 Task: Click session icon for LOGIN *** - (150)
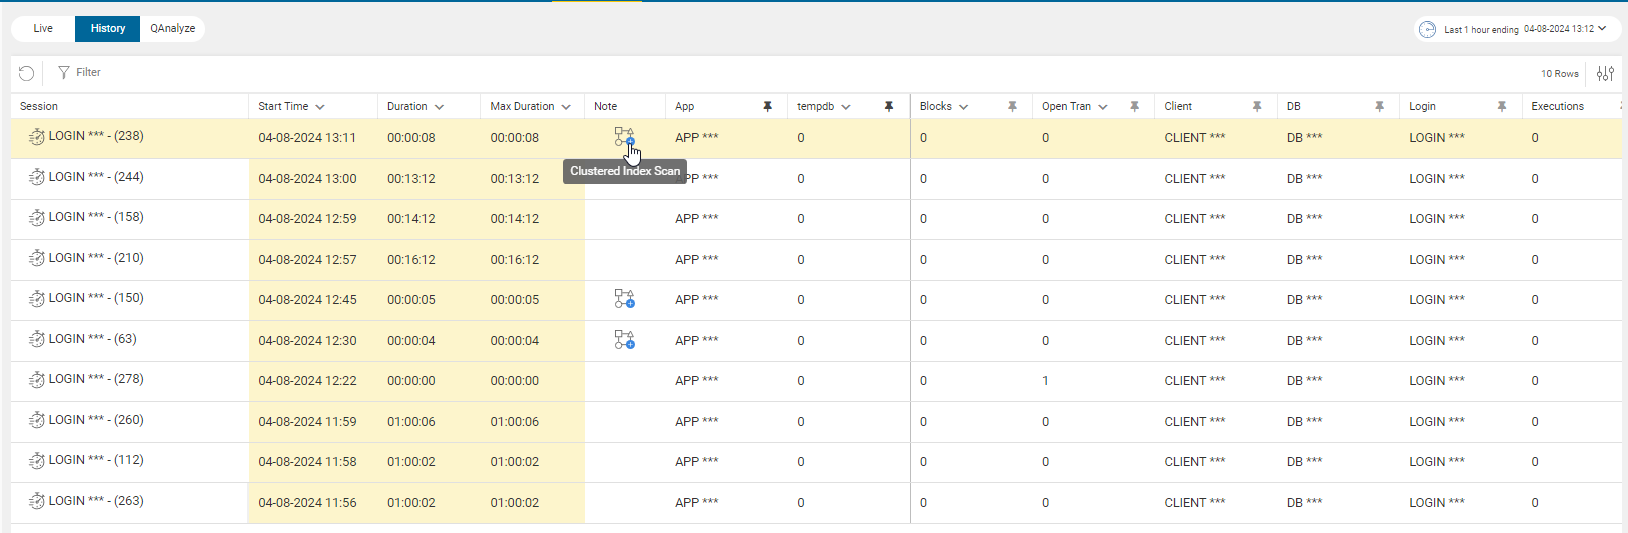[x=36, y=299]
